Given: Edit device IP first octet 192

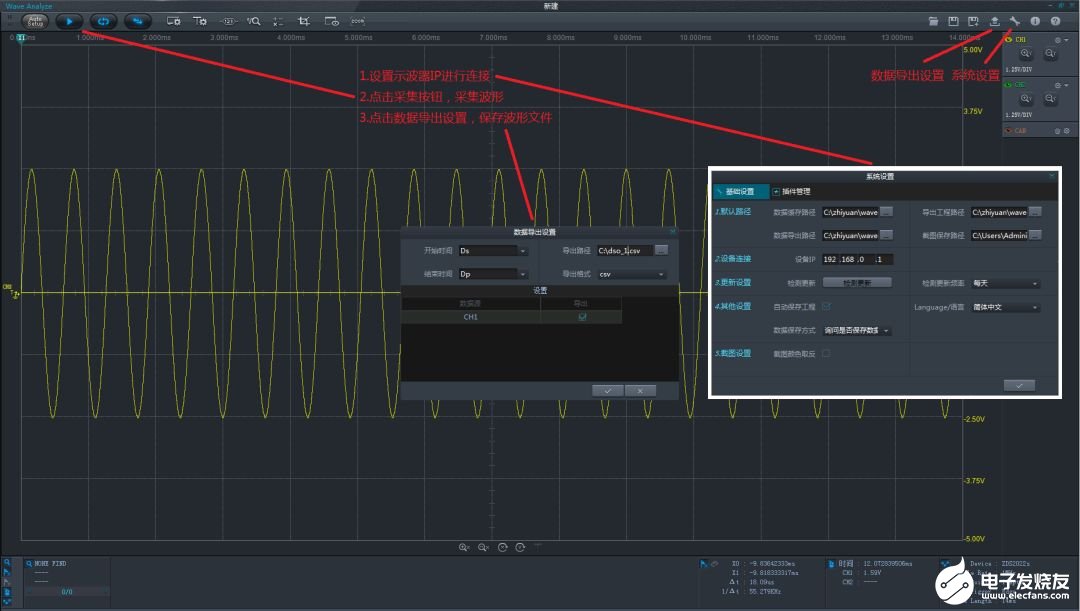Looking at the screenshot, I should tap(830, 260).
